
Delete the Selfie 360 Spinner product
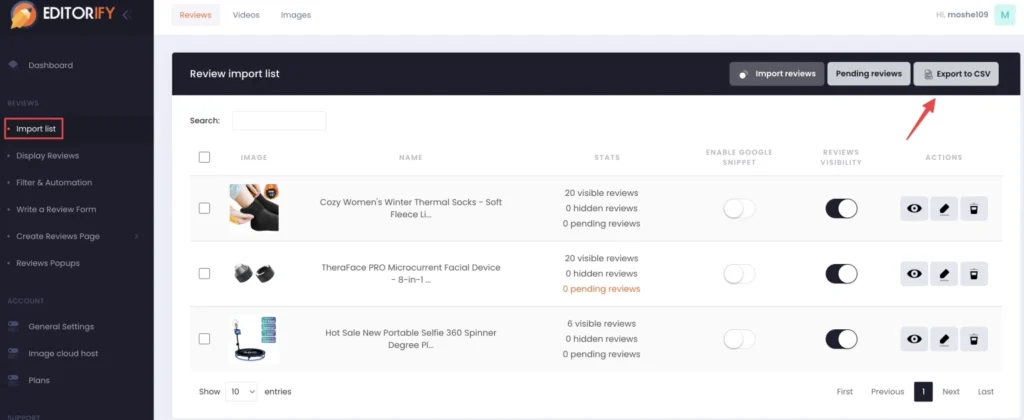(974, 339)
